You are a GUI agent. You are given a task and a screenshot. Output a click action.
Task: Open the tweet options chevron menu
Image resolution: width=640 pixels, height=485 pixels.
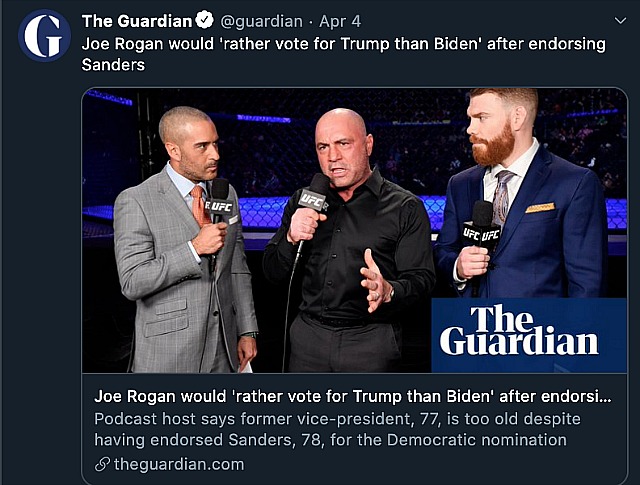[x=620, y=21]
